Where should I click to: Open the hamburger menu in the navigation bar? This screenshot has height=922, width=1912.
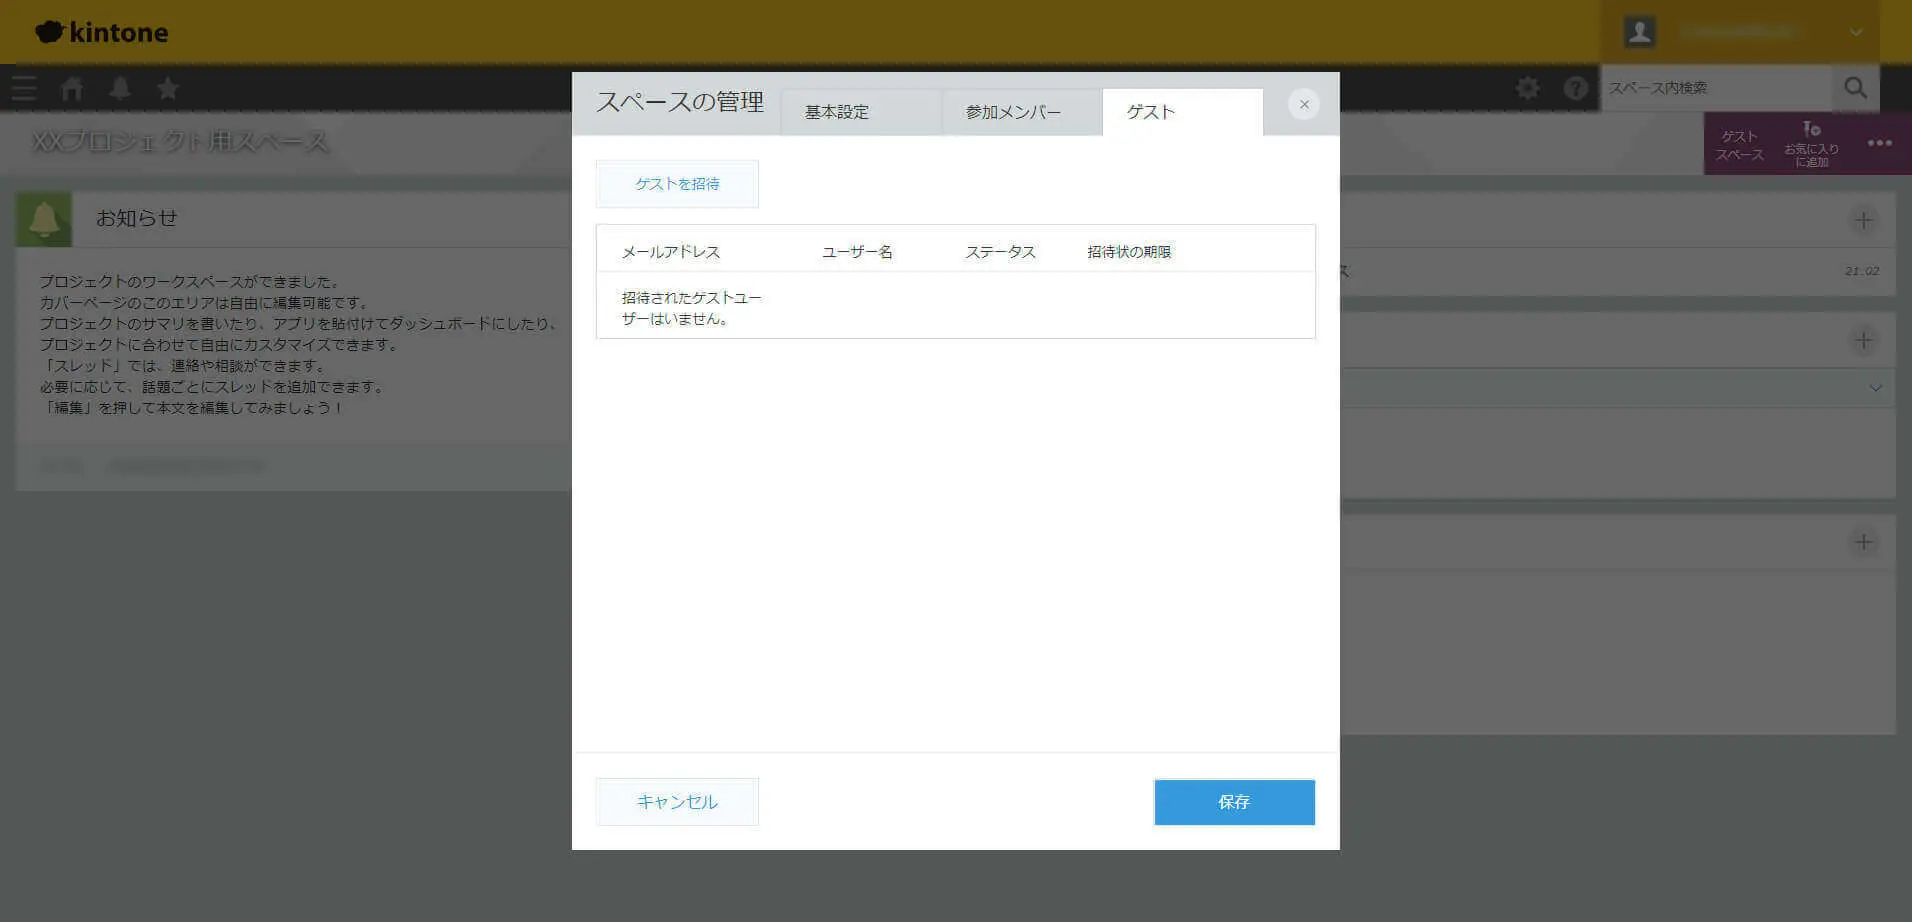coord(24,88)
